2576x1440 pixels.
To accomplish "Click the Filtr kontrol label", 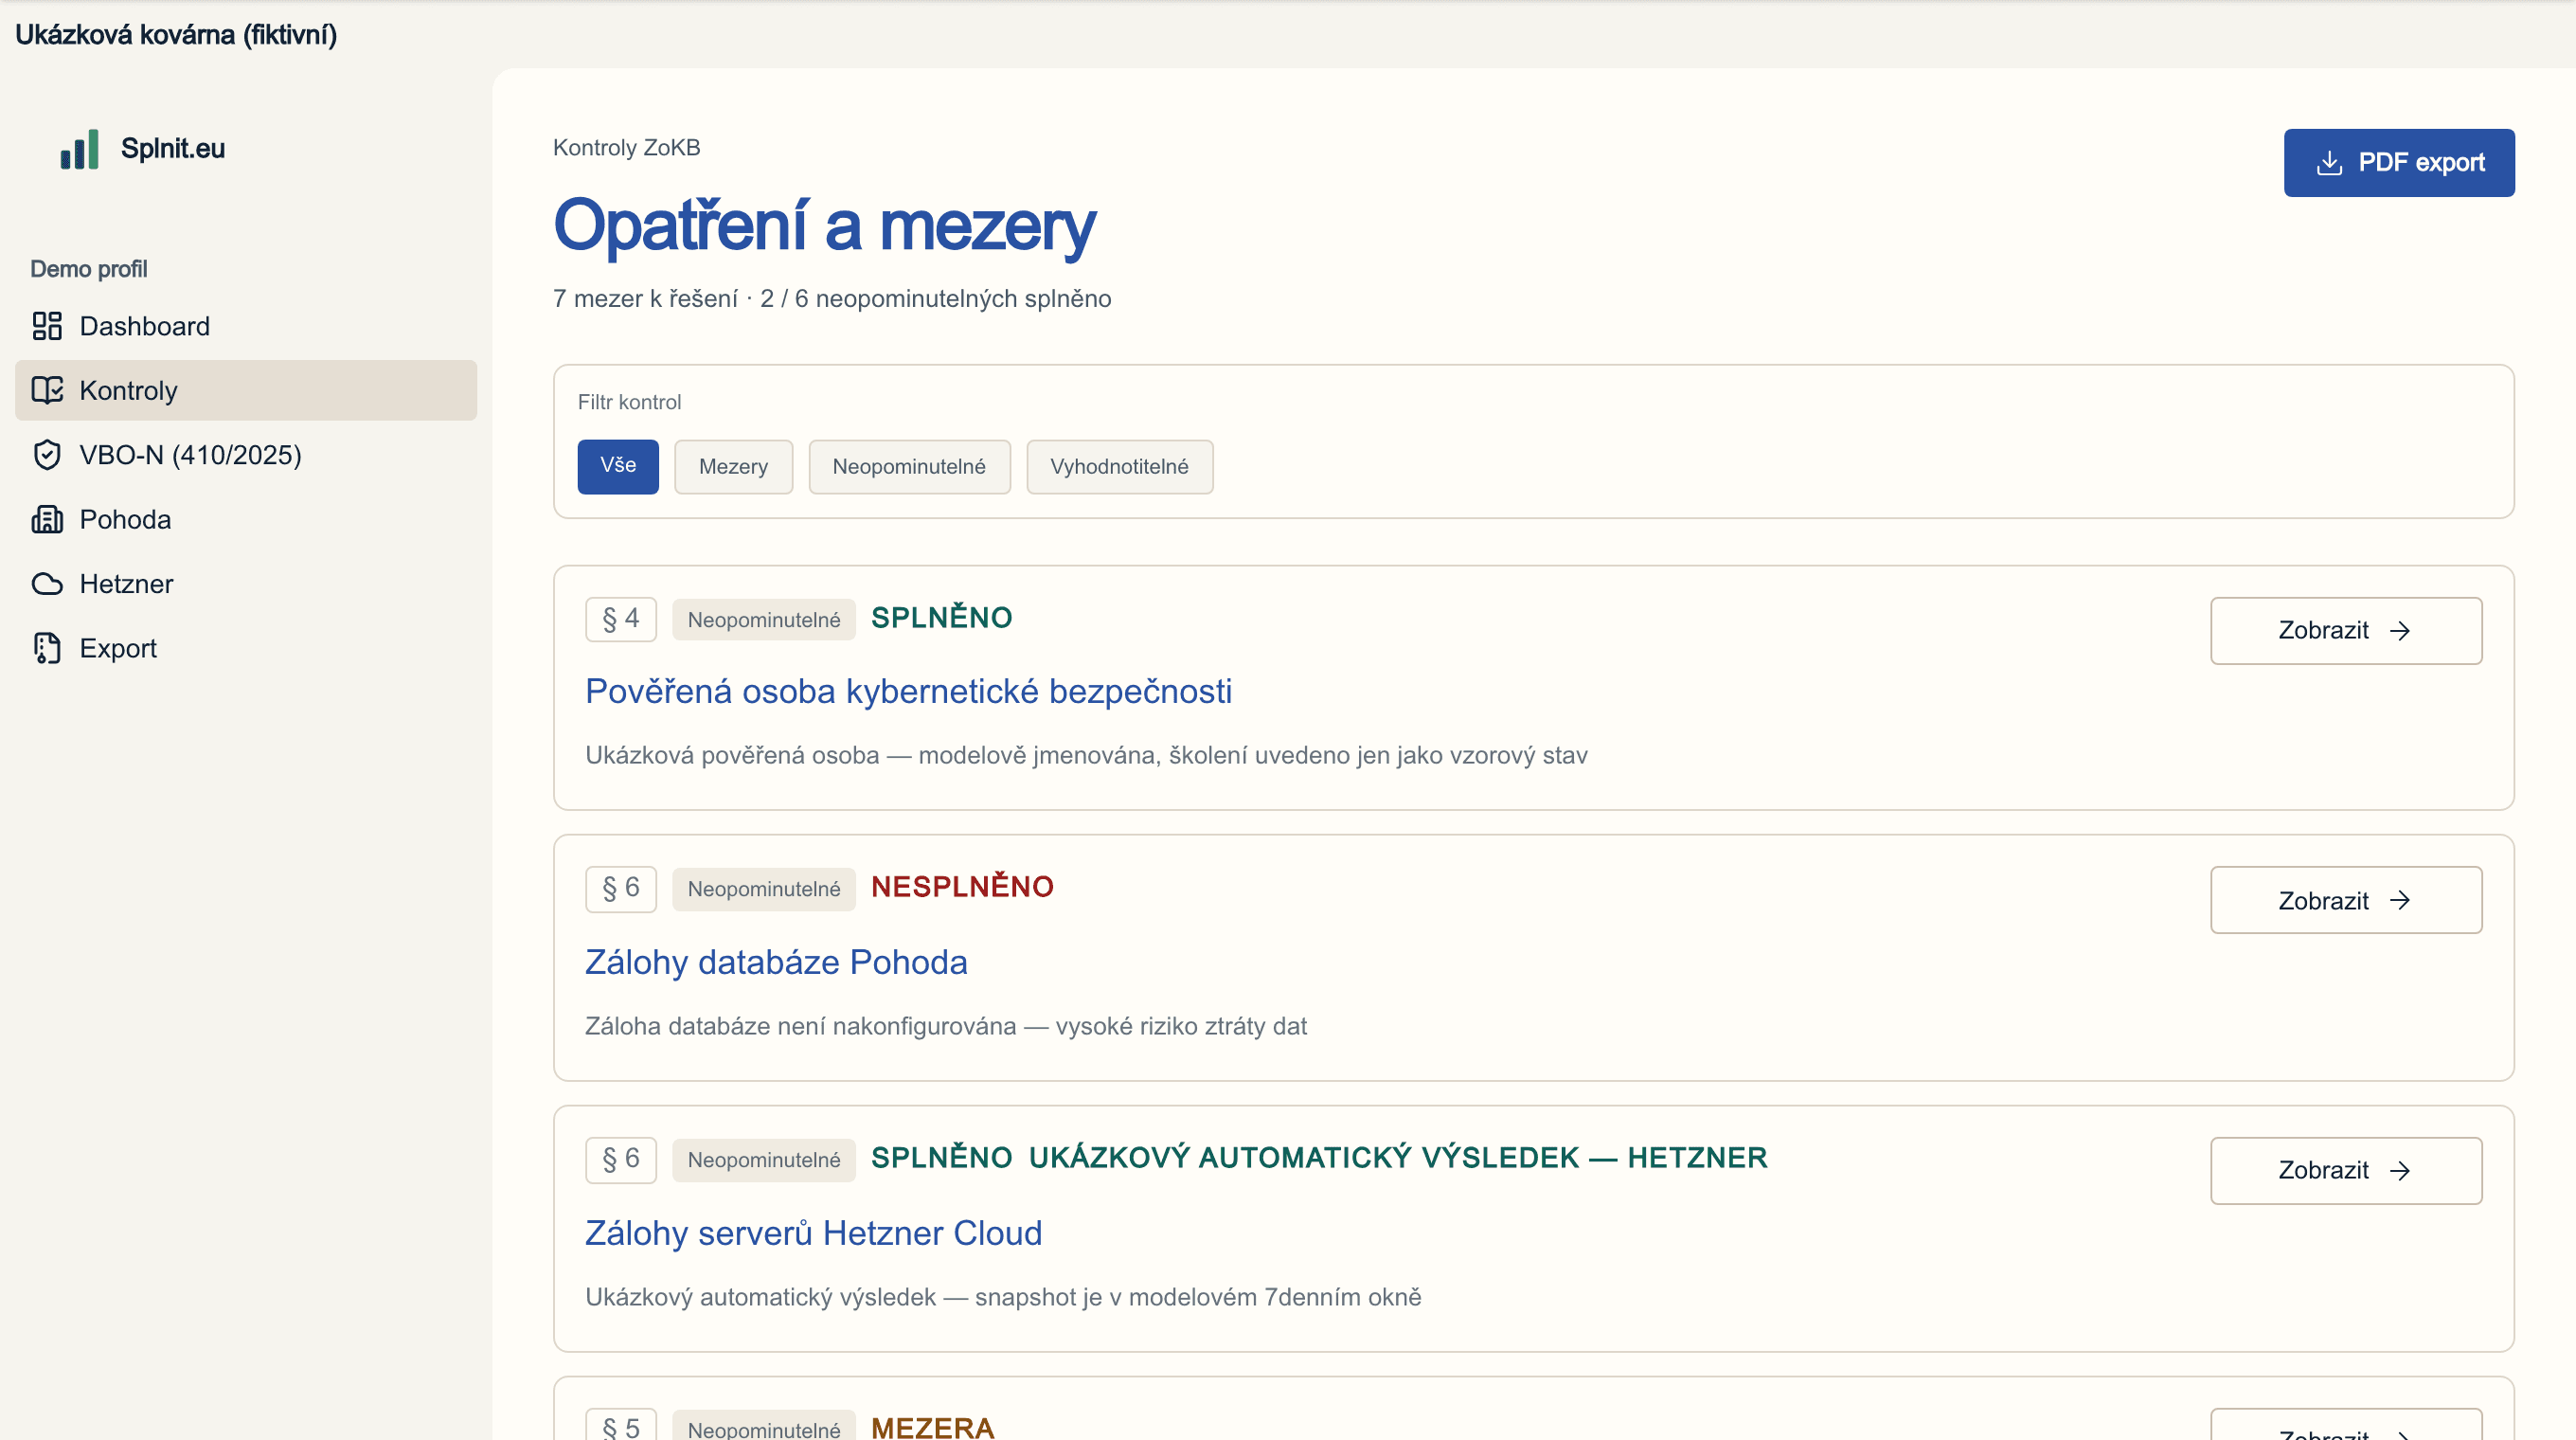I will click(629, 402).
